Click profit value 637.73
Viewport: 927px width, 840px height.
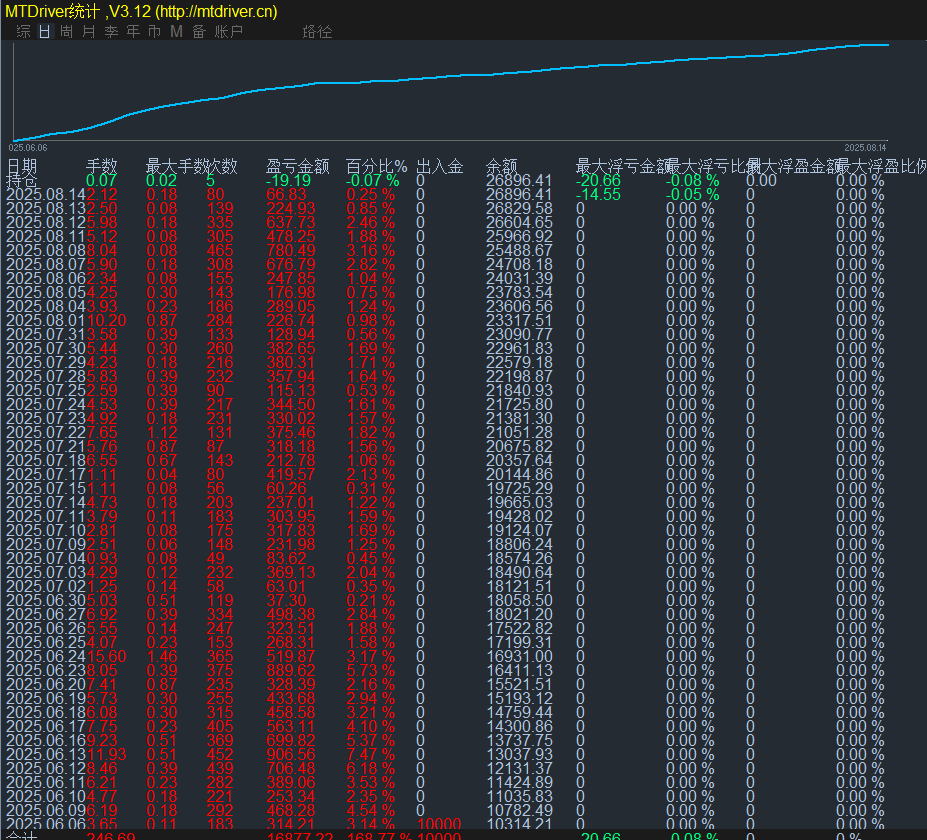tap(291, 222)
